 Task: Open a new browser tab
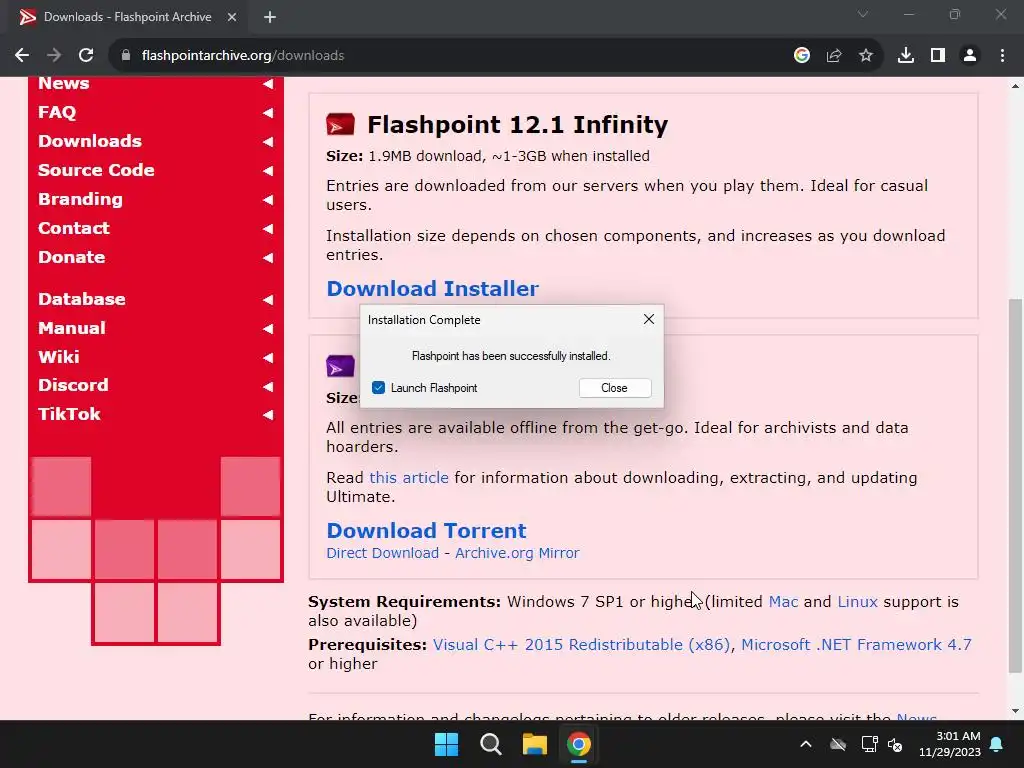270,17
